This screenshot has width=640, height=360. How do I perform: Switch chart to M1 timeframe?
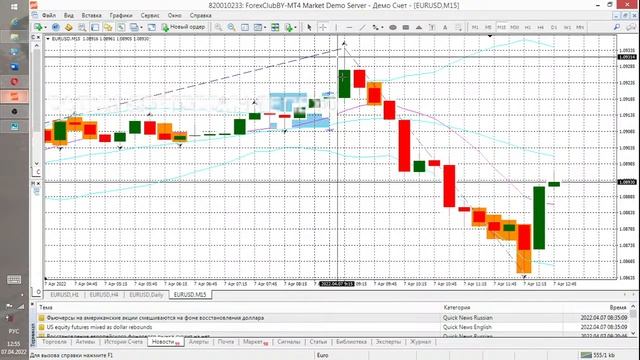click(x=475, y=27)
